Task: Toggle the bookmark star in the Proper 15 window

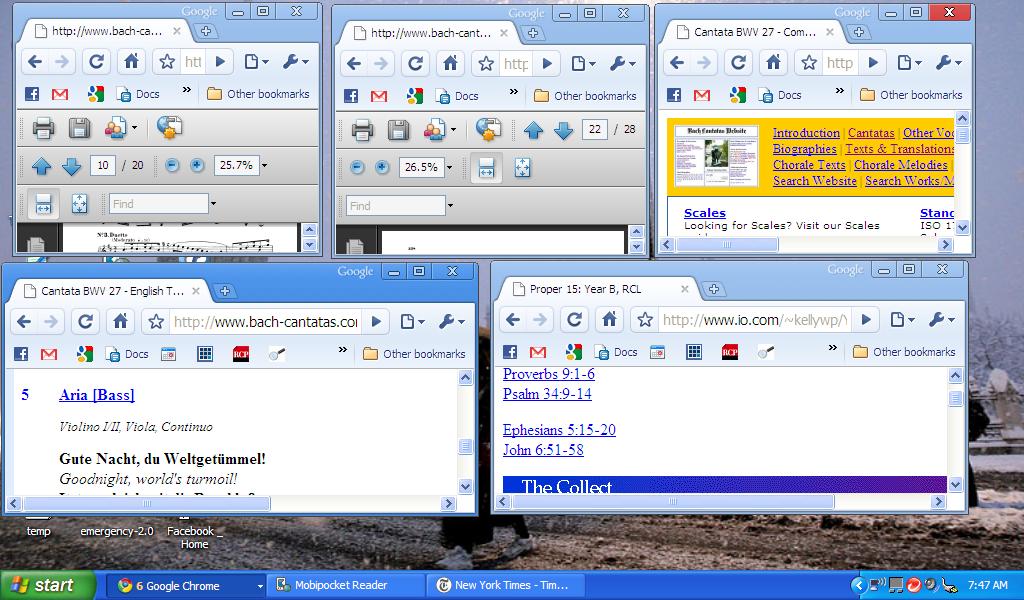Action: click(x=645, y=320)
